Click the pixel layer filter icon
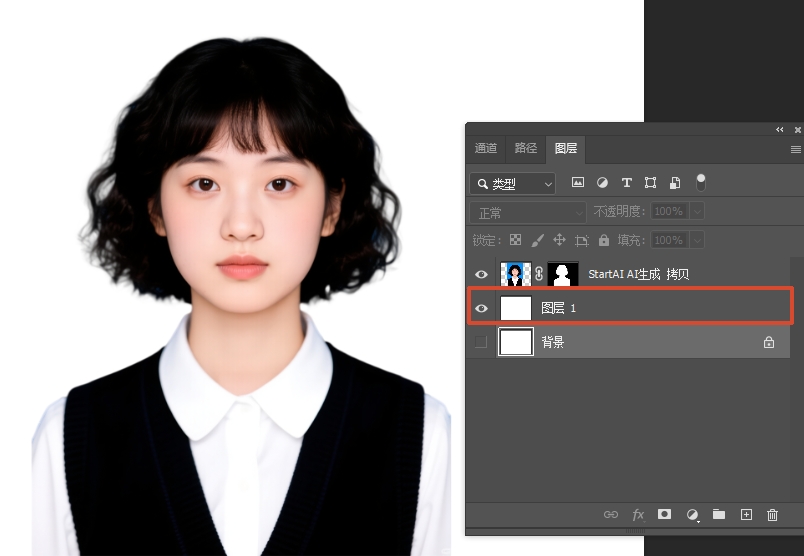 pyautogui.click(x=577, y=183)
